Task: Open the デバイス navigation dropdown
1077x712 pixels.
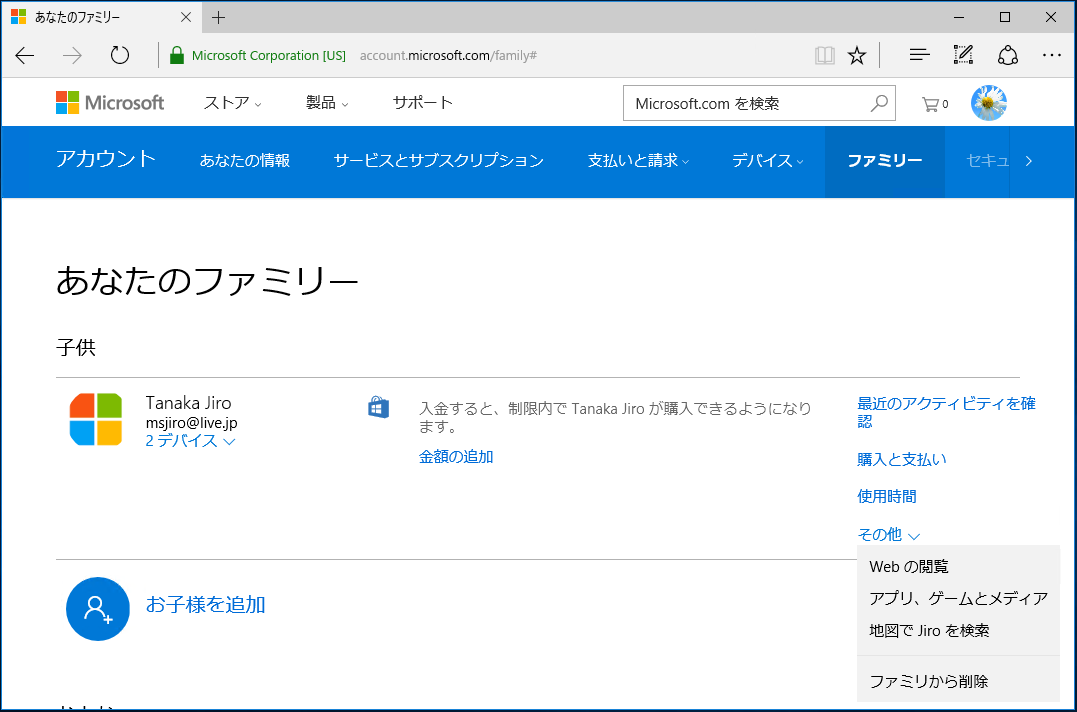Action: point(767,160)
